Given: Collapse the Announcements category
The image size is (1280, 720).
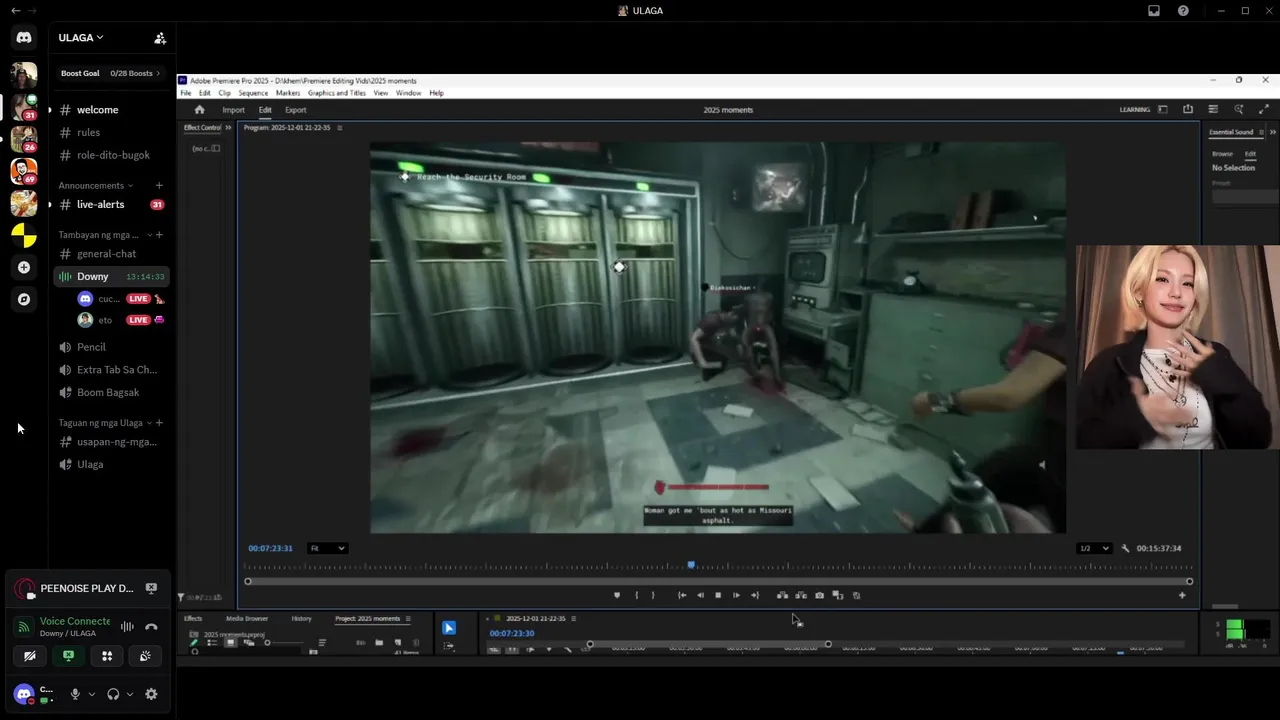Looking at the screenshot, I should point(96,185).
